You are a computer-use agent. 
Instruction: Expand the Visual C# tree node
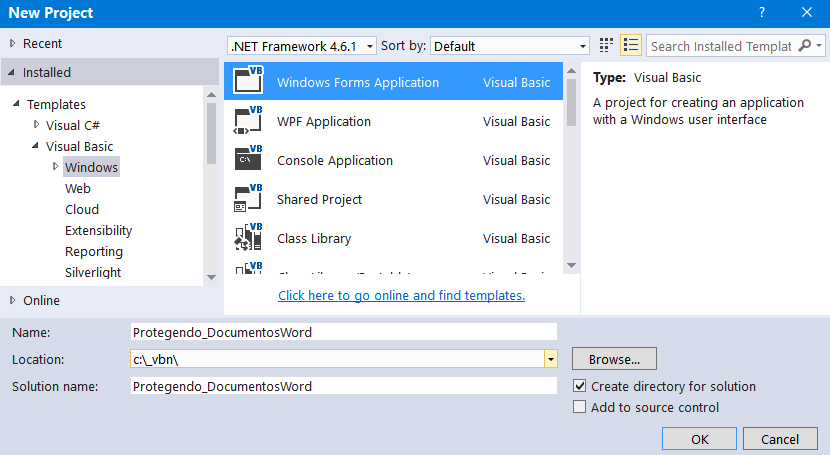pos(37,125)
